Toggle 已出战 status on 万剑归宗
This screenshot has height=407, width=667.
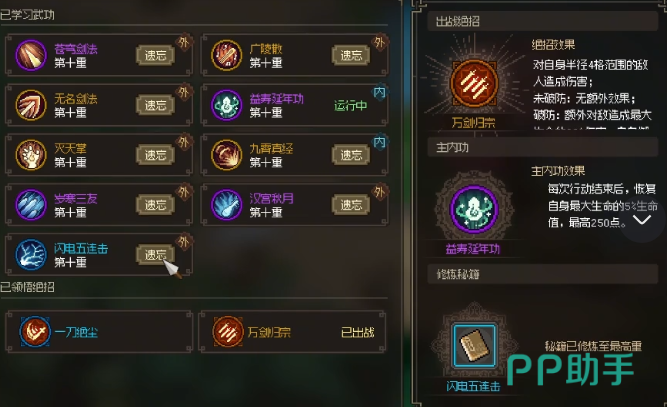pyautogui.click(x=358, y=332)
